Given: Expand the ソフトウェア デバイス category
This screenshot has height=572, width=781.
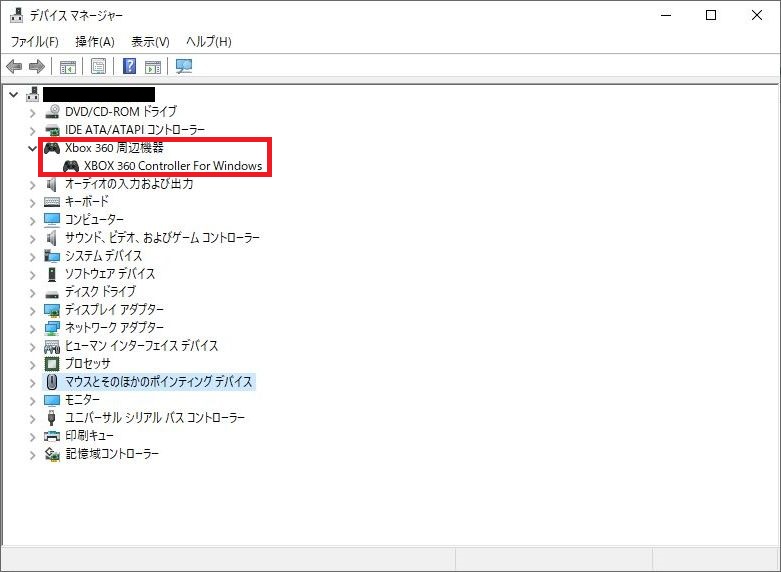Looking at the screenshot, I should point(33,275).
